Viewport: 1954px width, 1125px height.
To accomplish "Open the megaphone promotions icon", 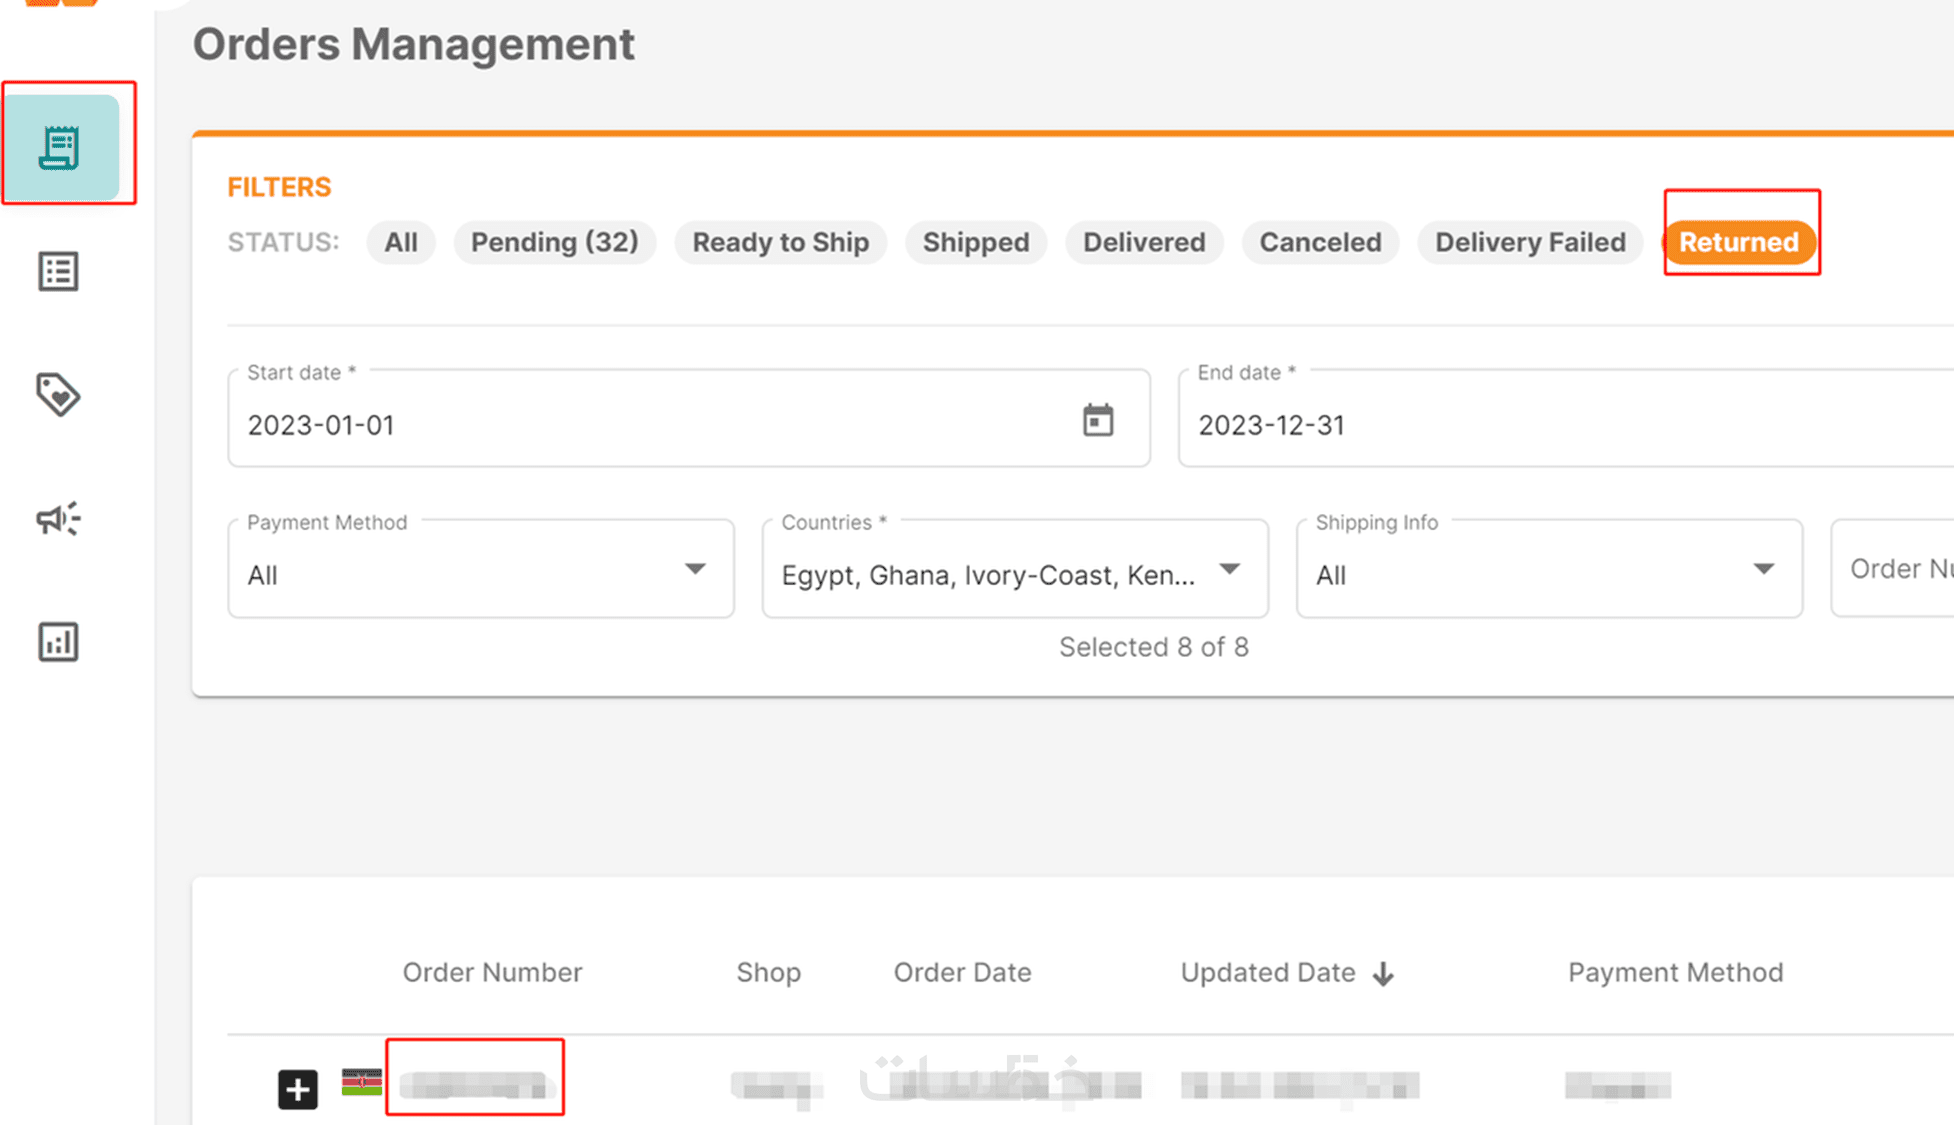I will (x=58, y=518).
